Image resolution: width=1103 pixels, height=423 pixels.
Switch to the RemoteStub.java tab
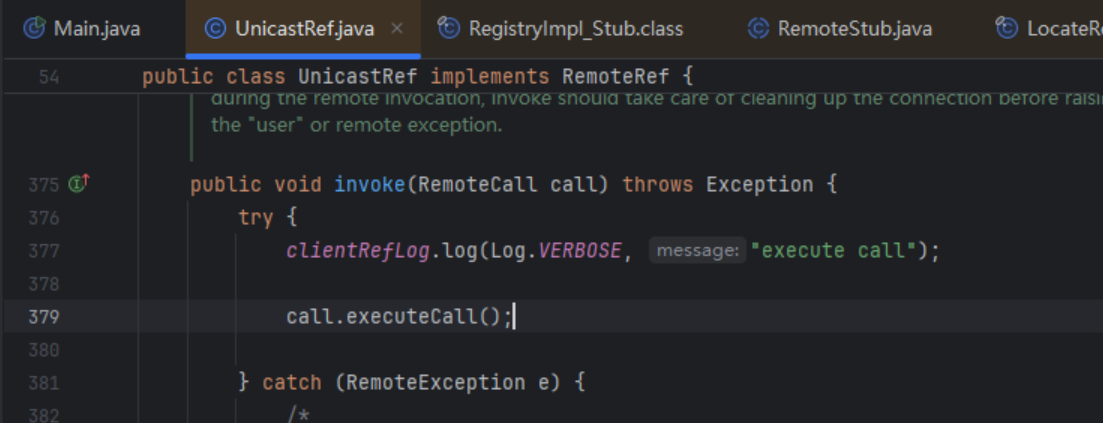point(854,28)
